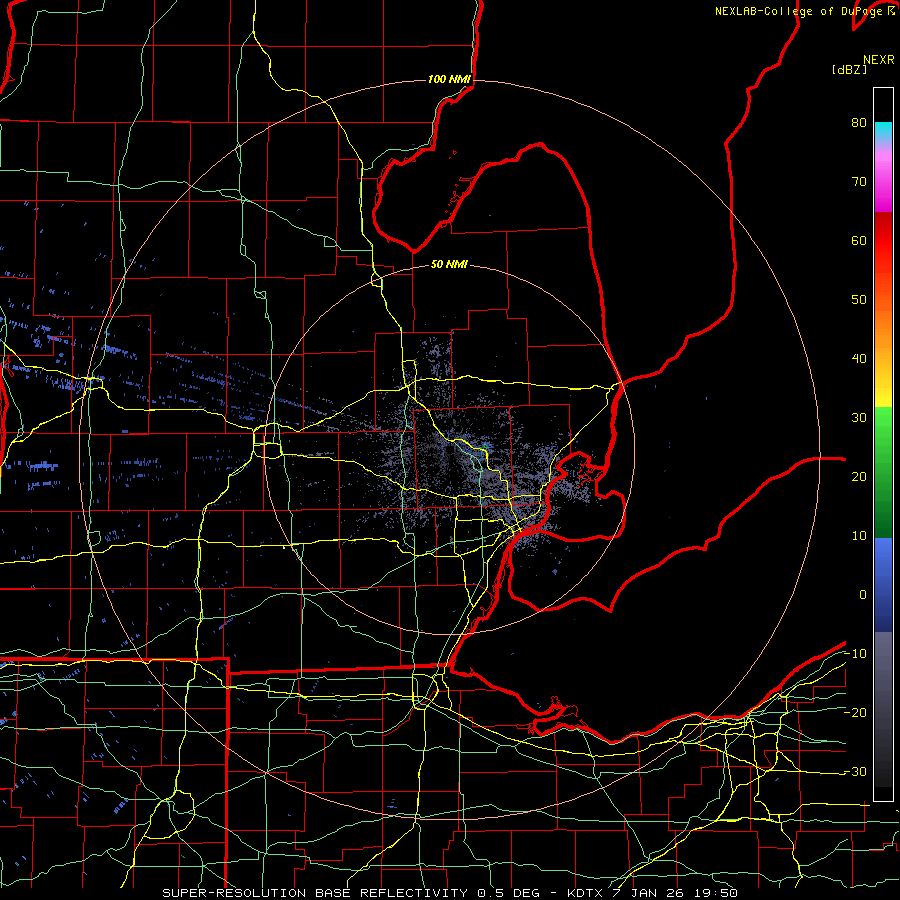Click the 100 NMI range ring label
Image resolution: width=900 pixels, height=900 pixels.
point(449,79)
